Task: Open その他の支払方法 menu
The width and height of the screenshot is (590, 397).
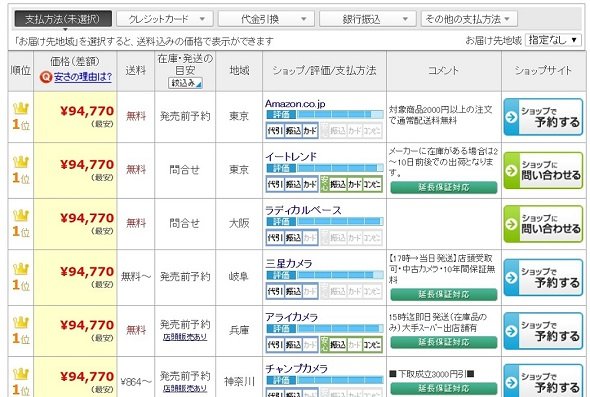Action: tap(469, 19)
